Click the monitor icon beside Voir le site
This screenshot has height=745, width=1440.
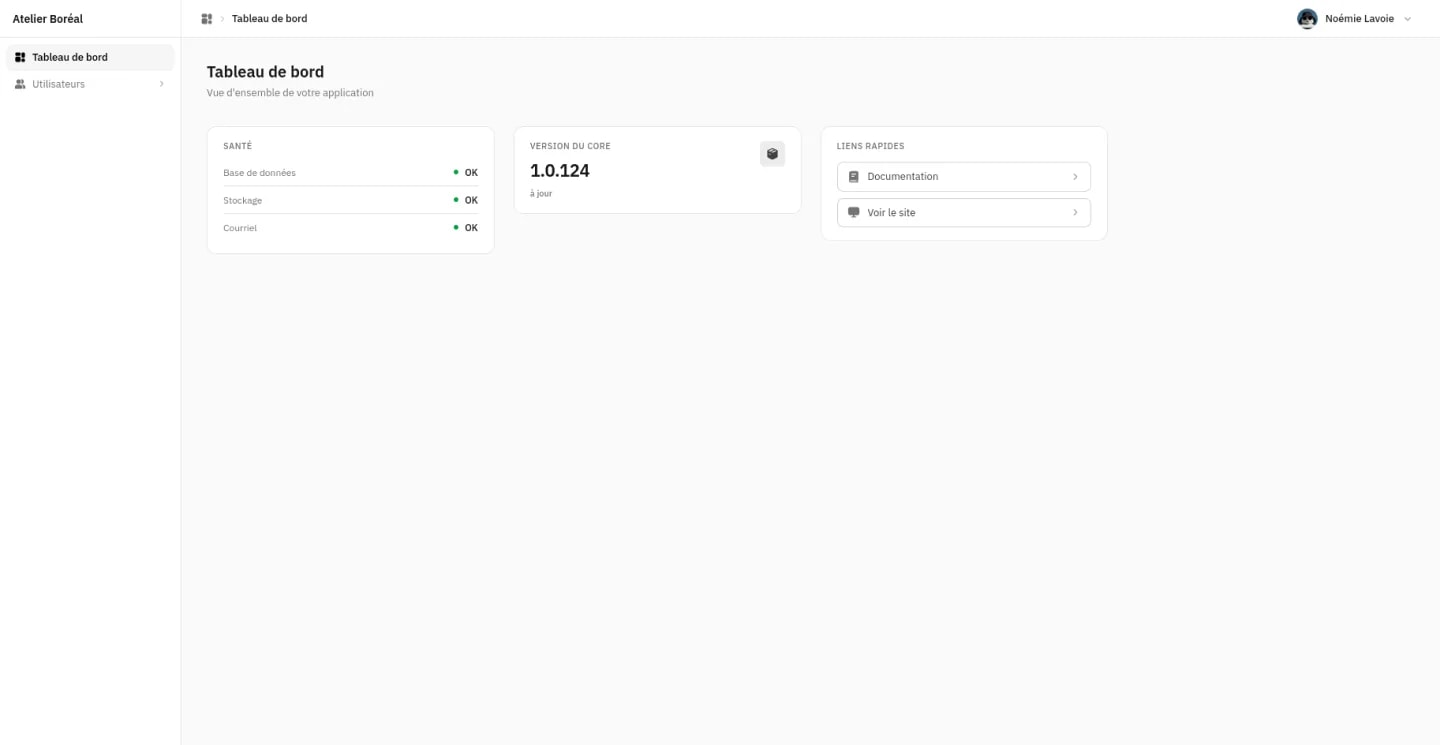click(x=853, y=213)
